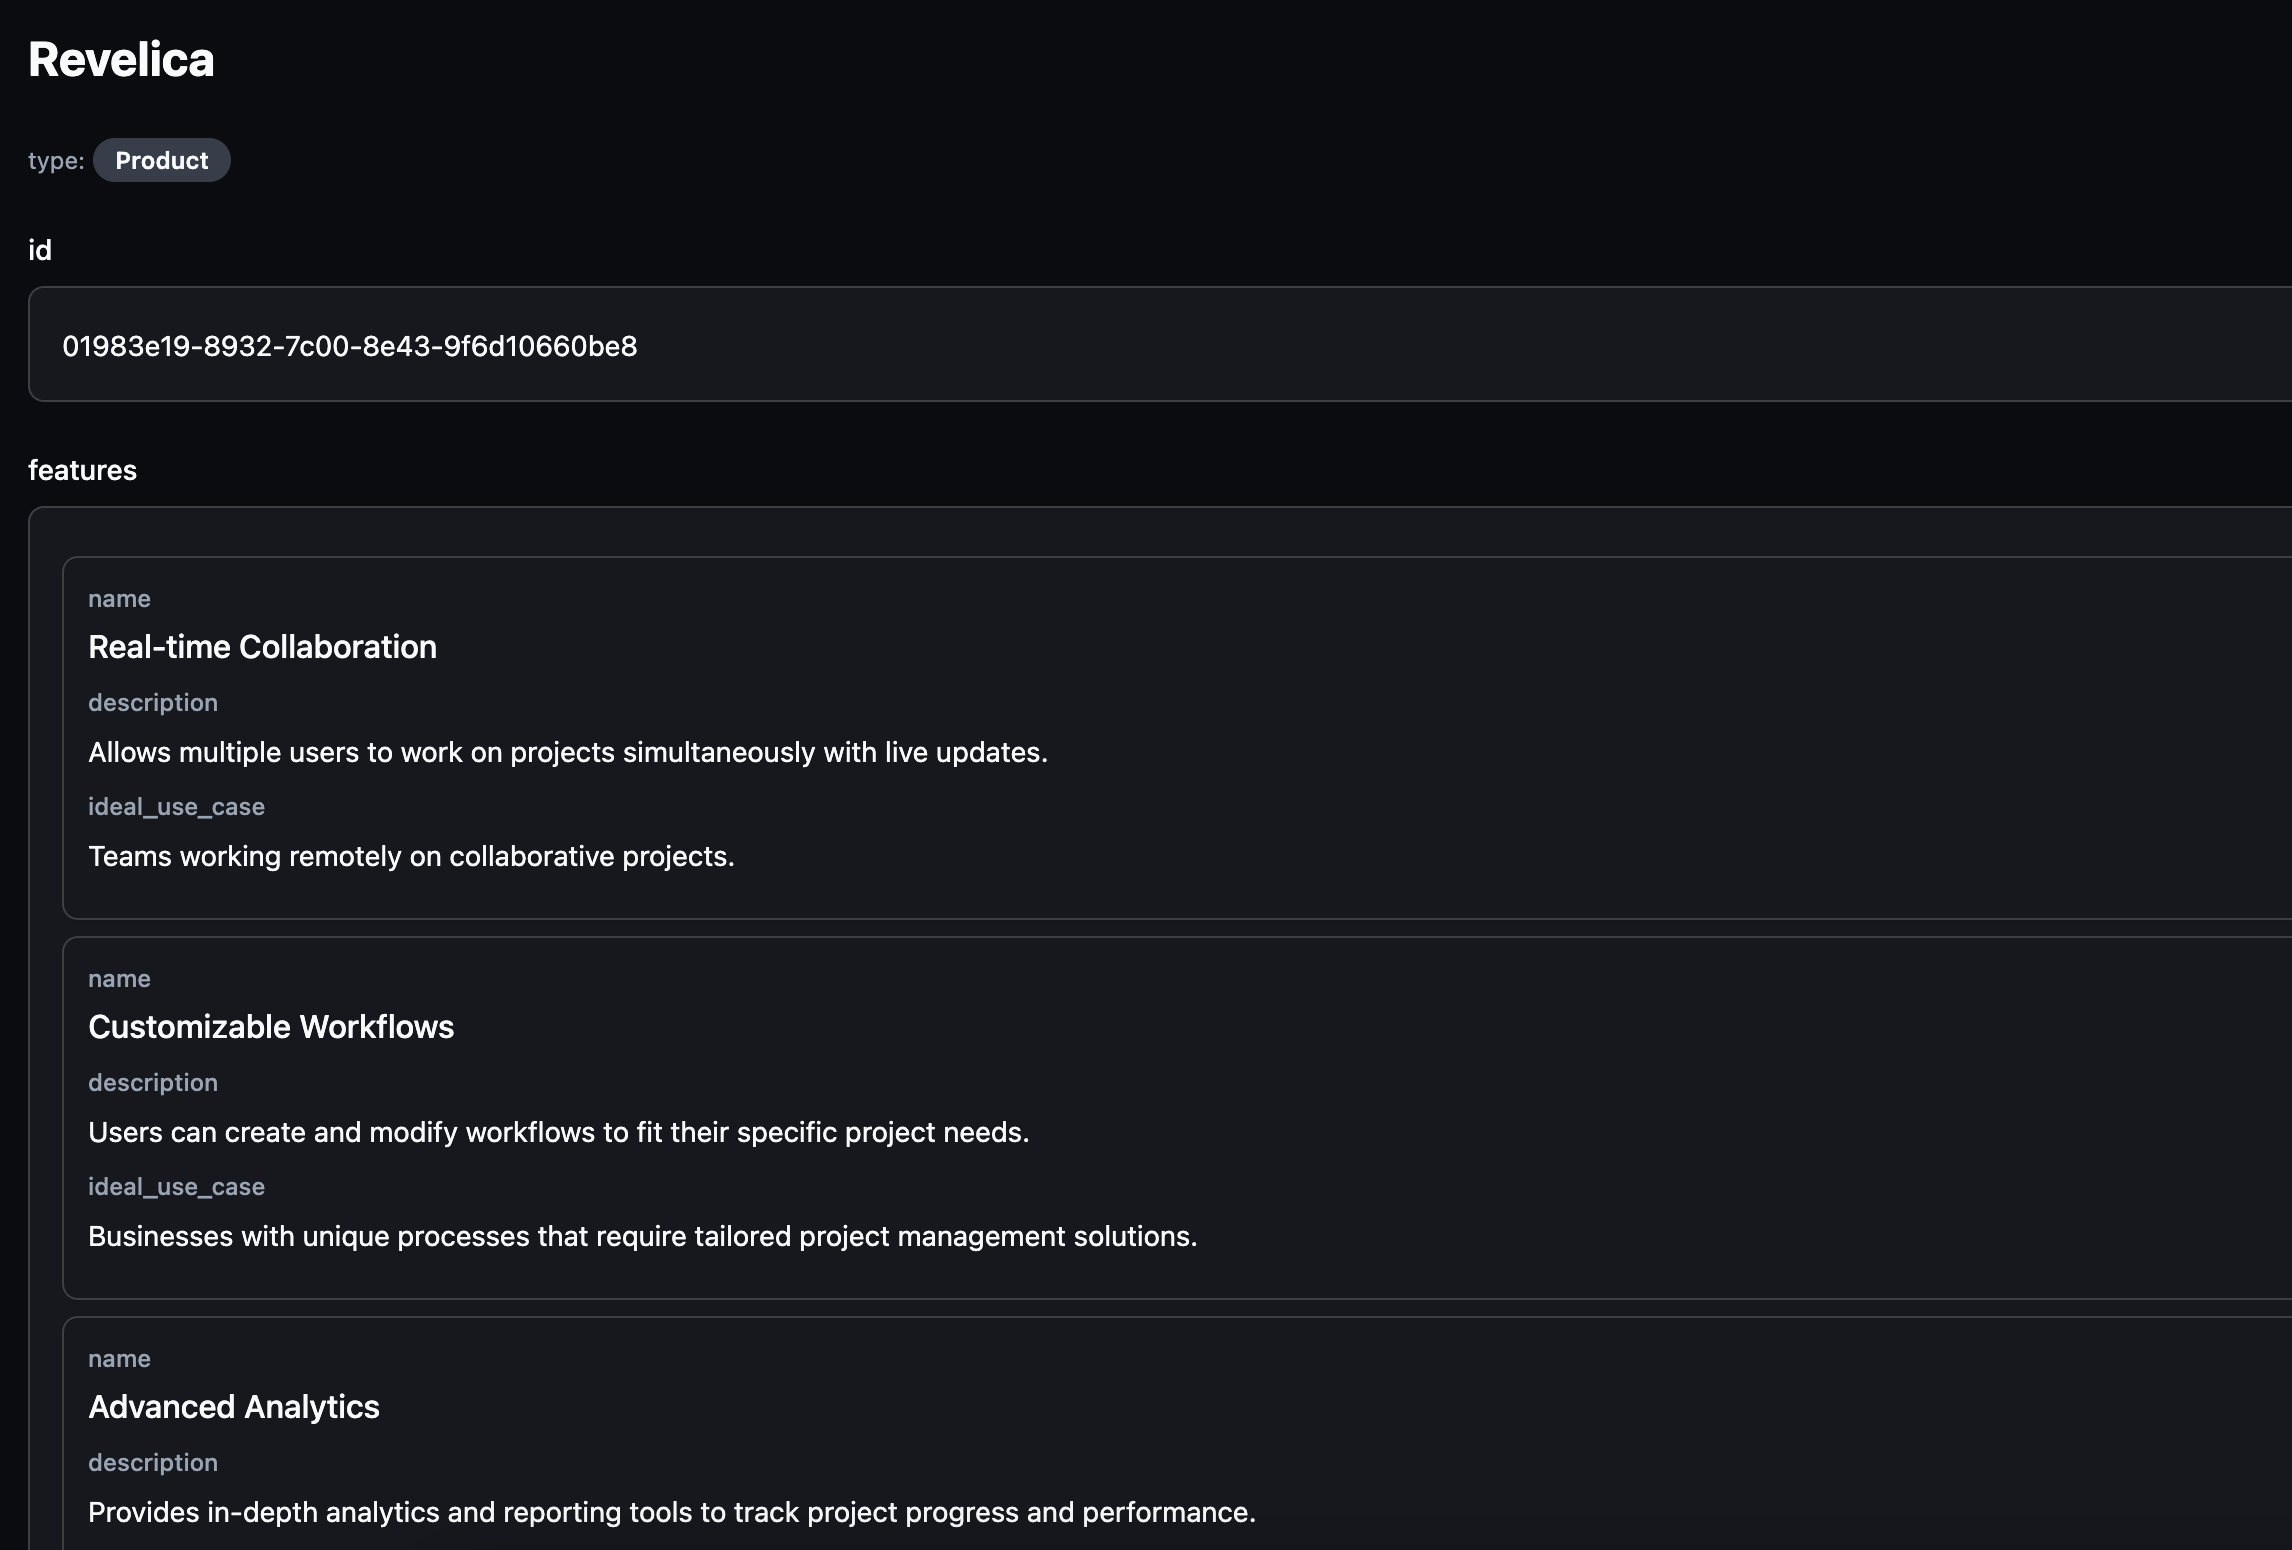The height and width of the screenshot is (1550, 2292).
Task: Click the "Users can create and modify" description
Action: [559, 1132]
